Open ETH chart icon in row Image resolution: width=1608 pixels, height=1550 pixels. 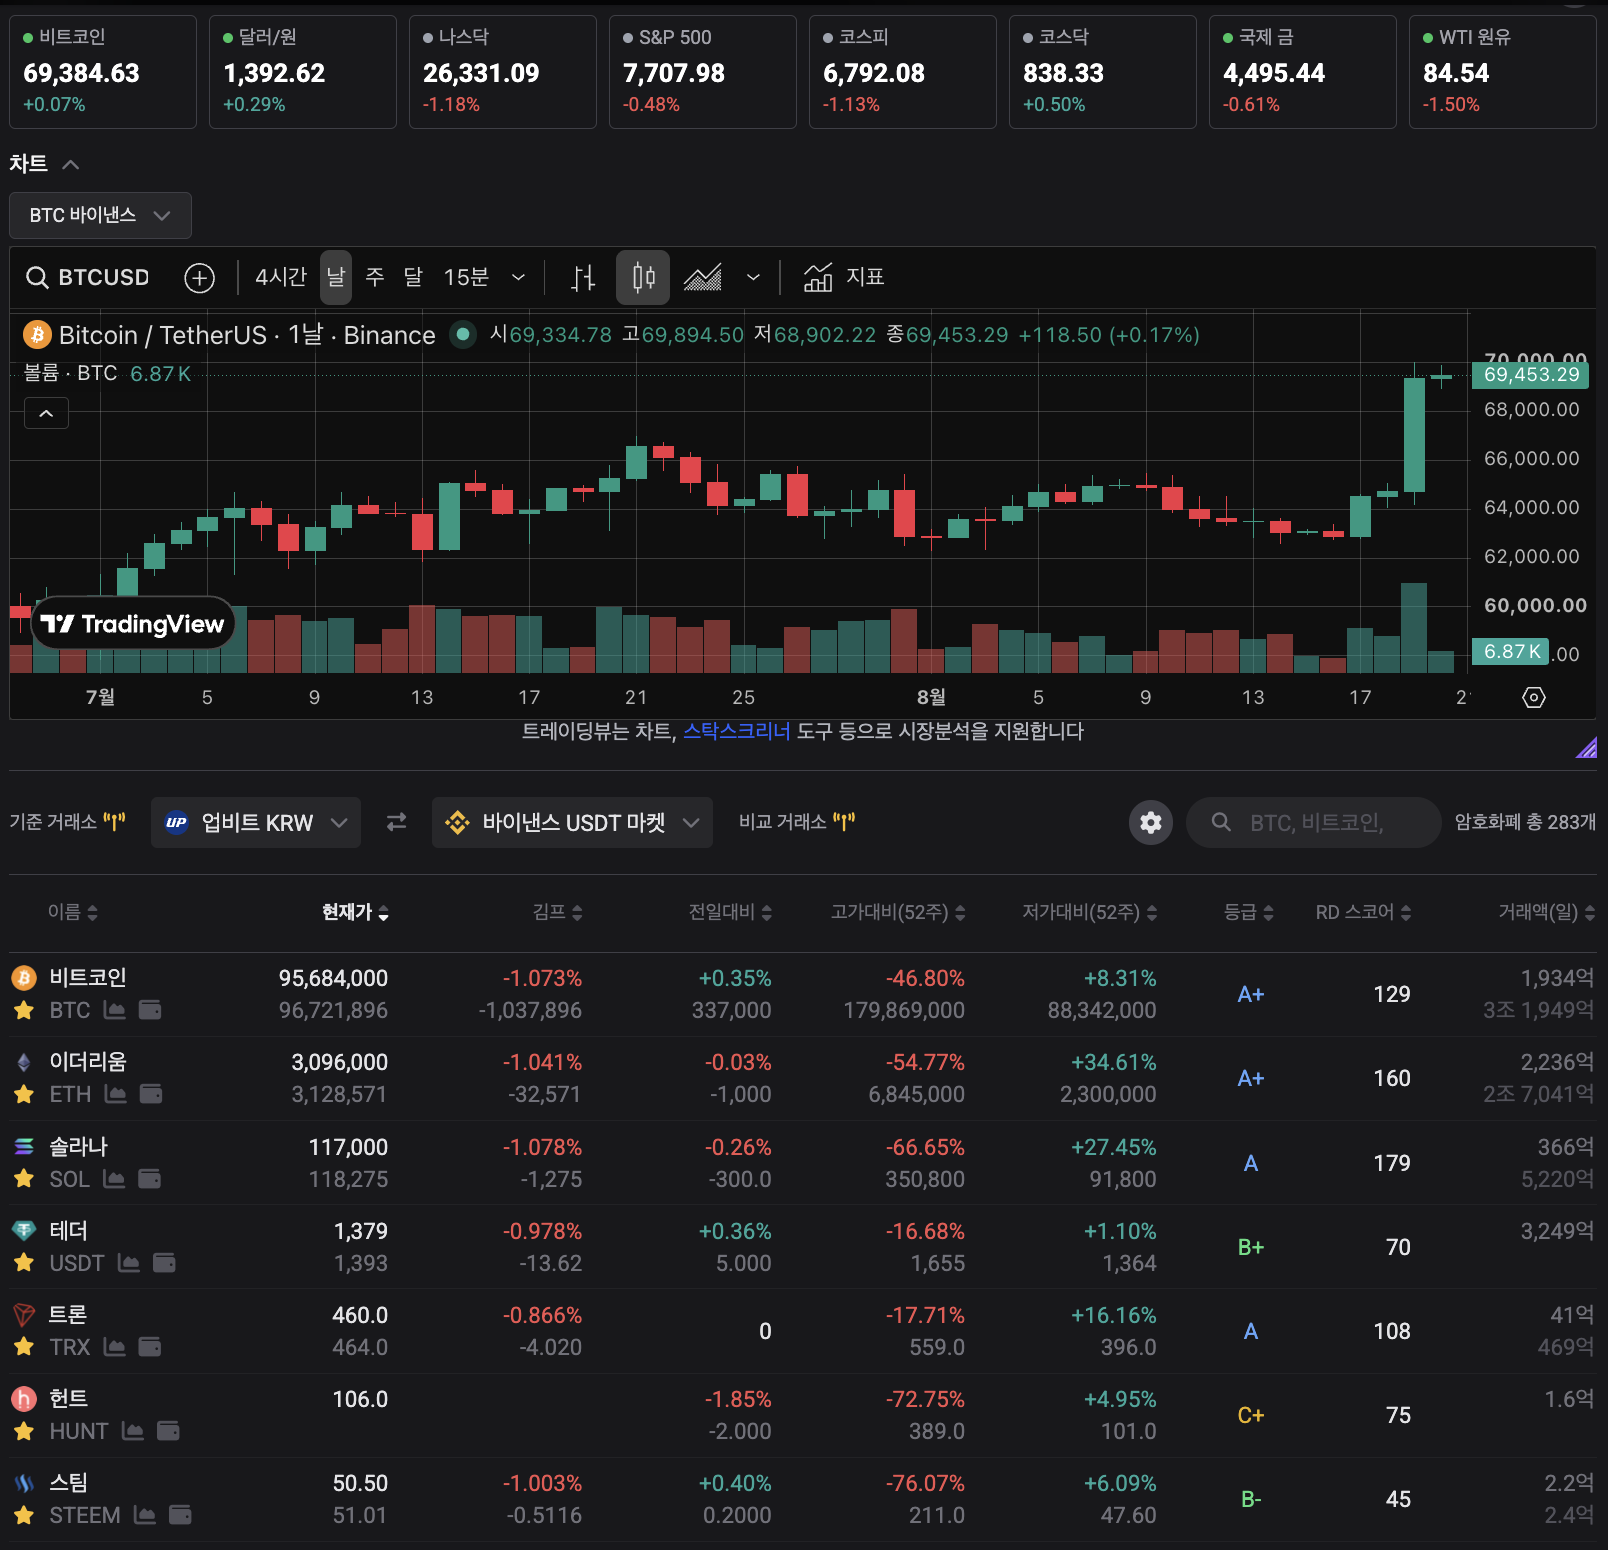point(116,1094)
